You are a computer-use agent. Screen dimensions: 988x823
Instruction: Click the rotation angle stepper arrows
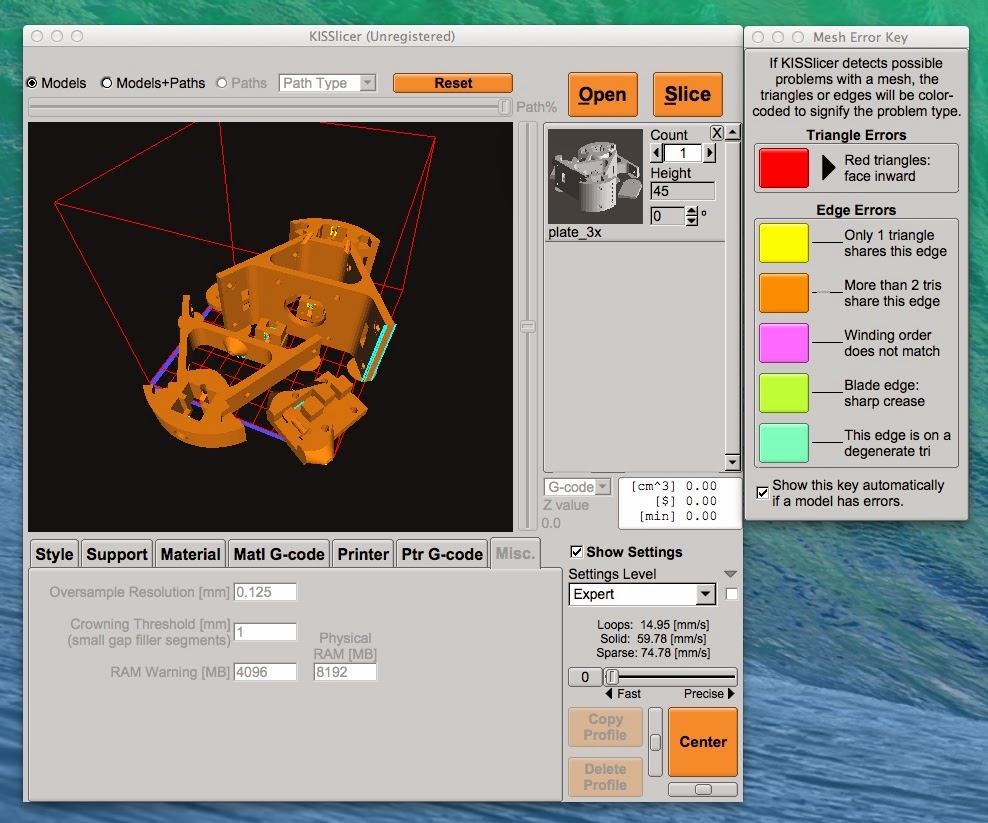click(x=692, y=216)
